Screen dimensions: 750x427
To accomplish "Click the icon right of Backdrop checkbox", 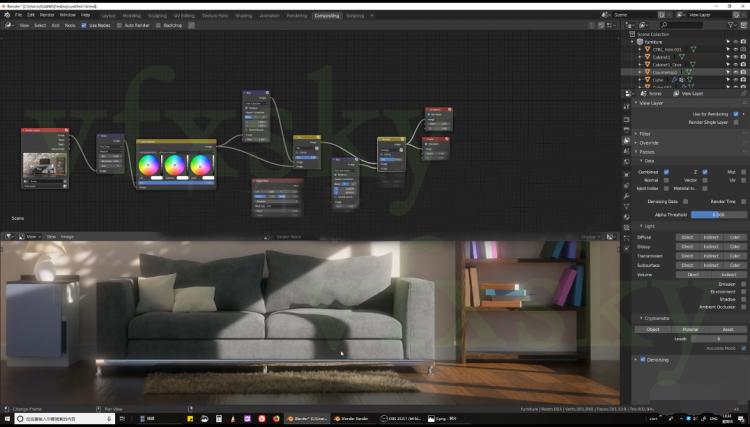I will tap(191, 25).
